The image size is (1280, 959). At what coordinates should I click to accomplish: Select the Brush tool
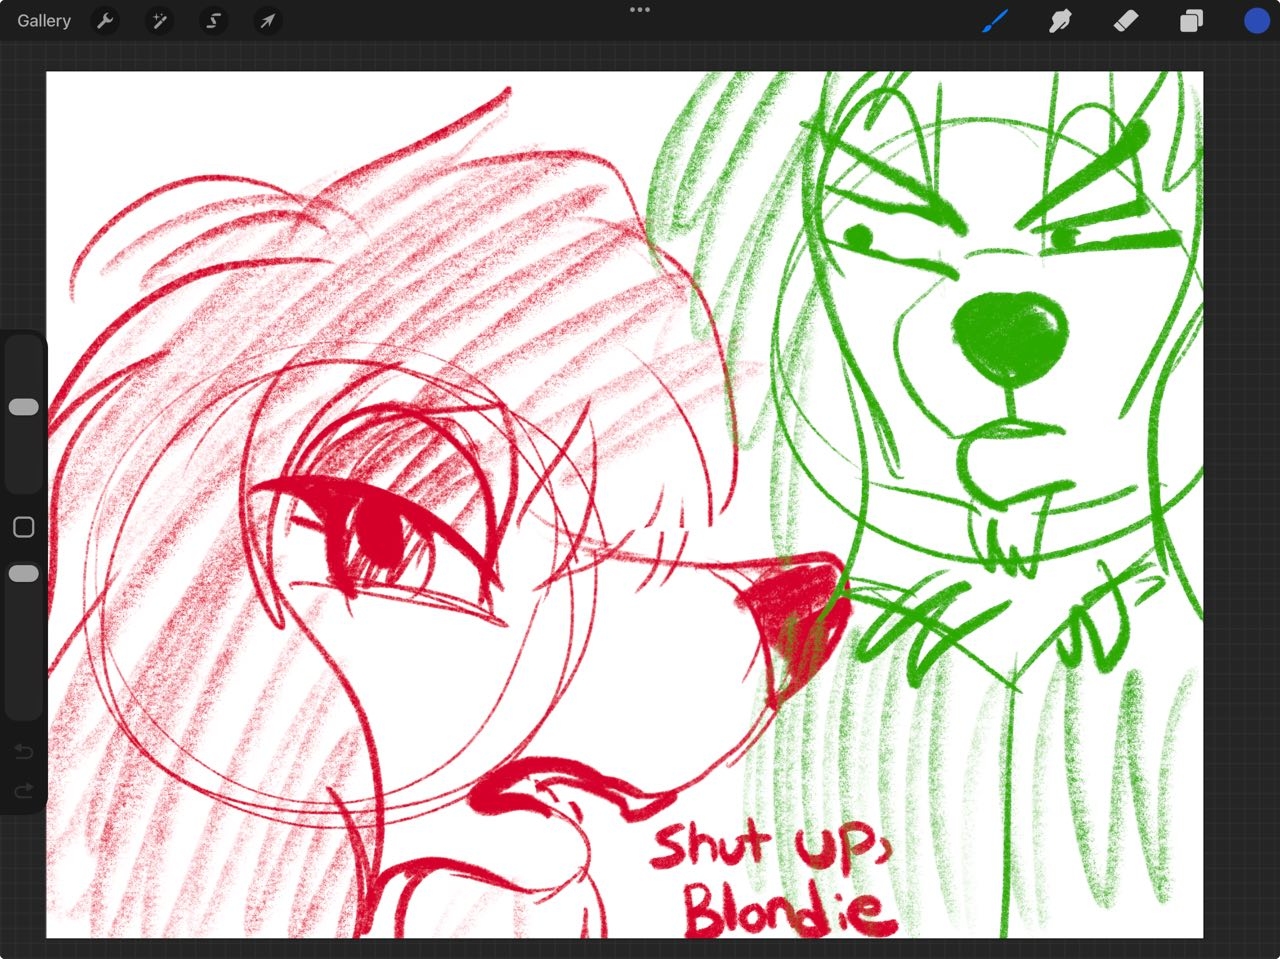click(x=995, y=21)
